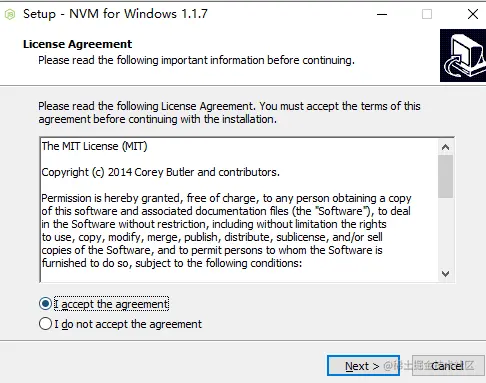This screenshot has width=486, height=383.
Task: Minimize the NVM setup window
Action: coord(382,14)
